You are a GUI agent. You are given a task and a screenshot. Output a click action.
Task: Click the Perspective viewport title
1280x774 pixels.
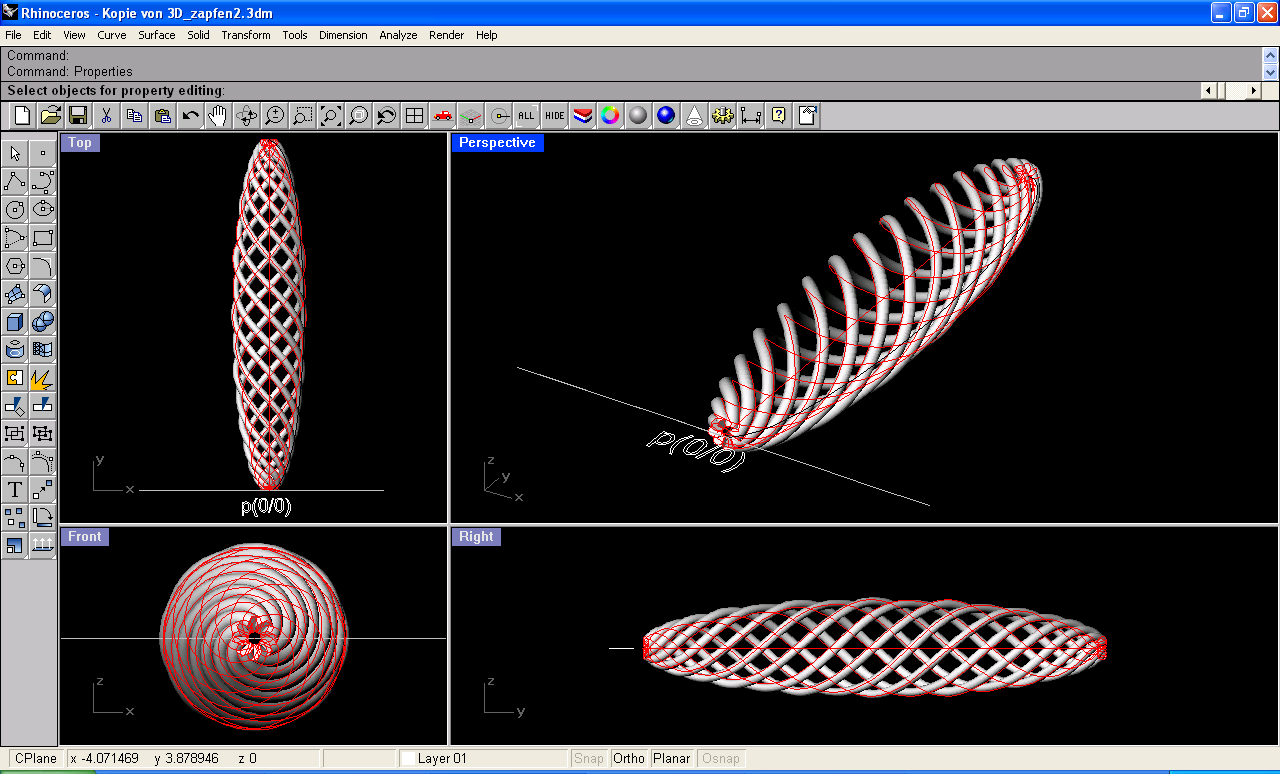coord(497,143)
